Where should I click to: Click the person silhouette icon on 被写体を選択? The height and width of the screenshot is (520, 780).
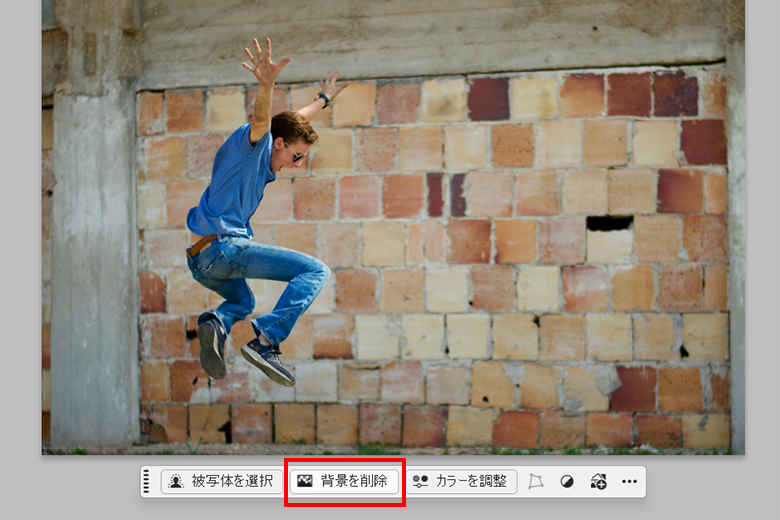[175, 481]
